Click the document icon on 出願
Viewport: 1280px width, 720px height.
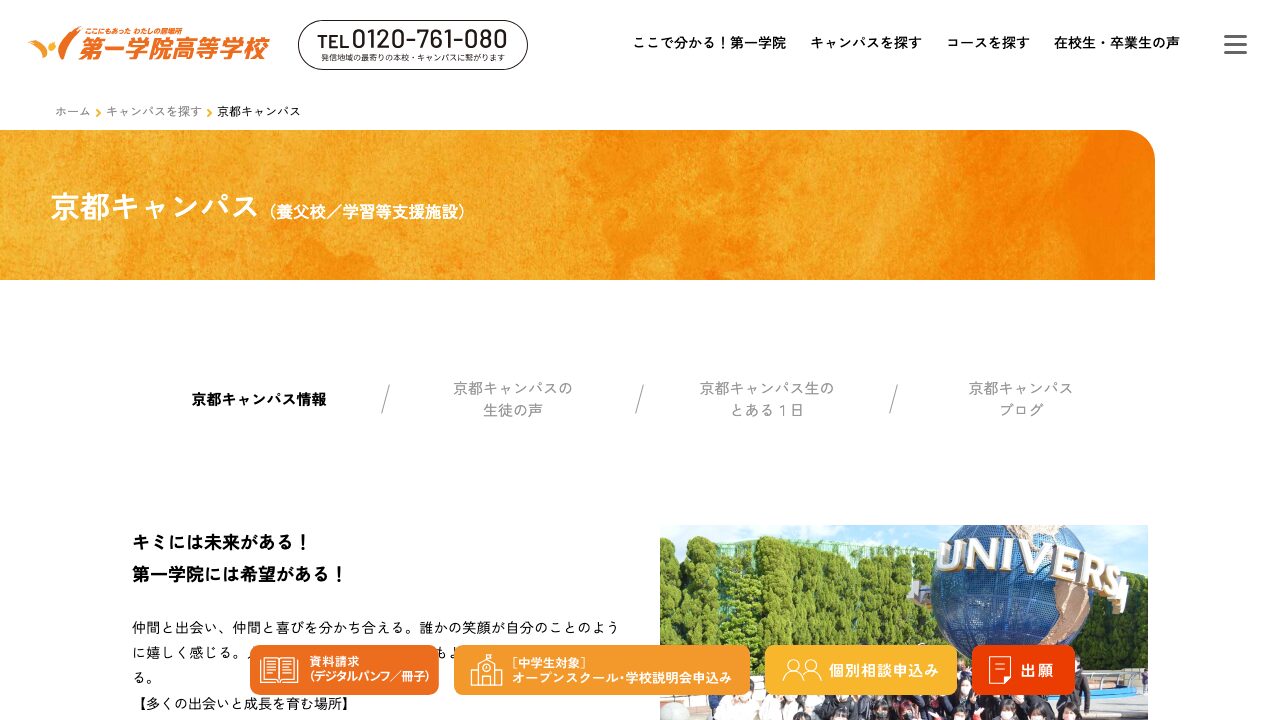click(1000, 670)
